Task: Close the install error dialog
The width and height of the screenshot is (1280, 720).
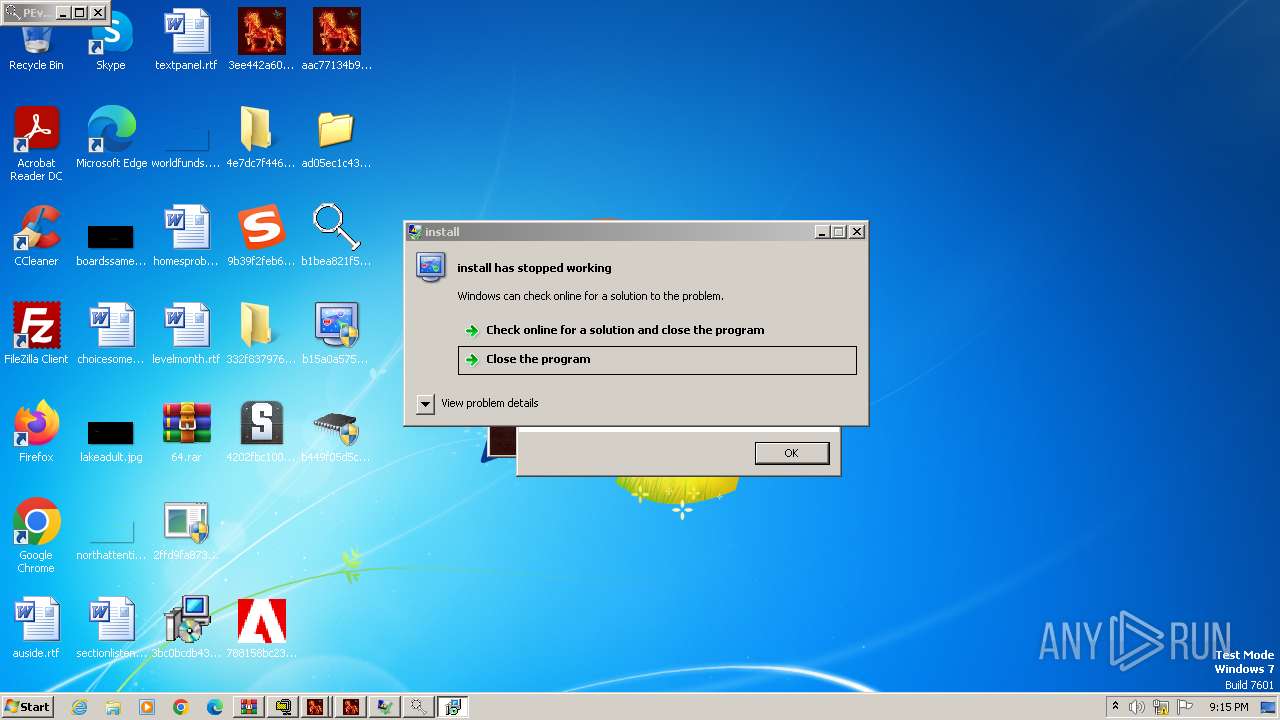Action: (857, 232)
